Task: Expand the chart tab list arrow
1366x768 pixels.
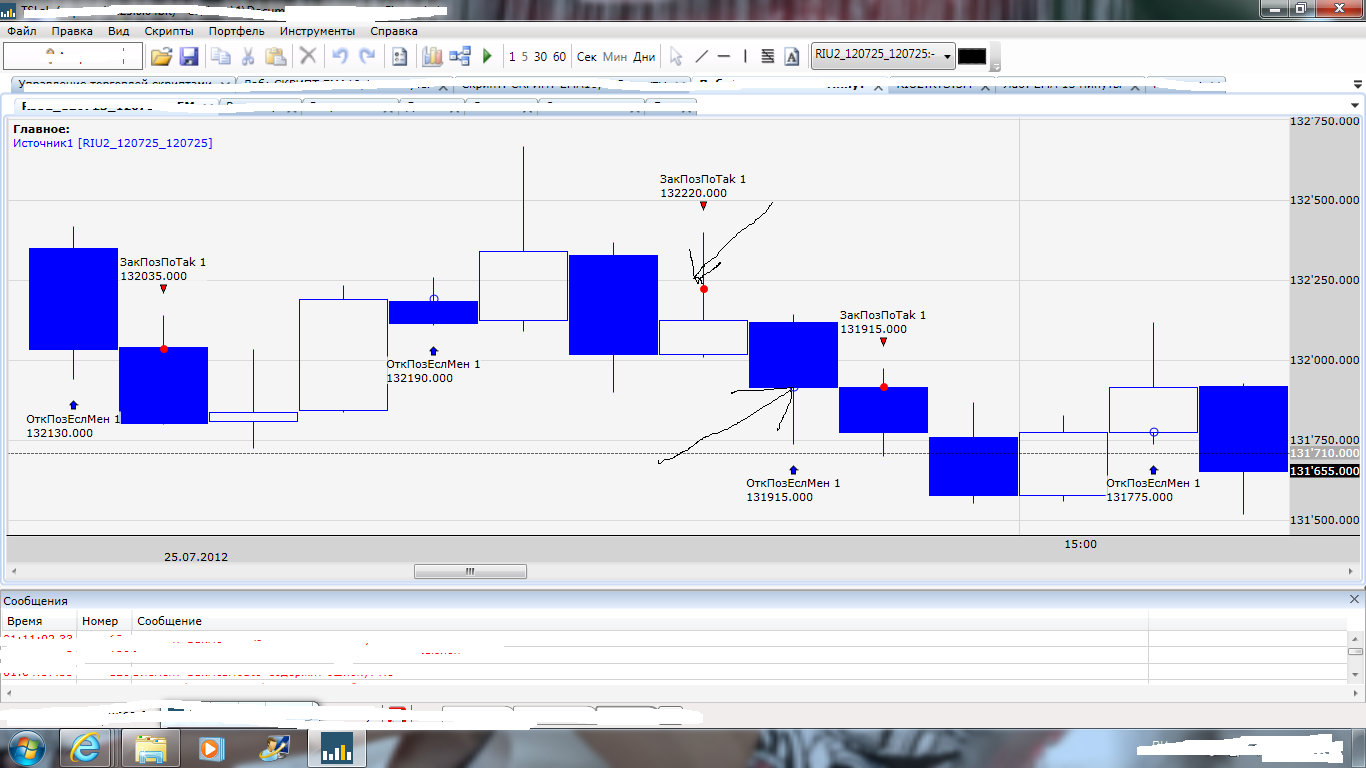Action: coord(1356,105)
